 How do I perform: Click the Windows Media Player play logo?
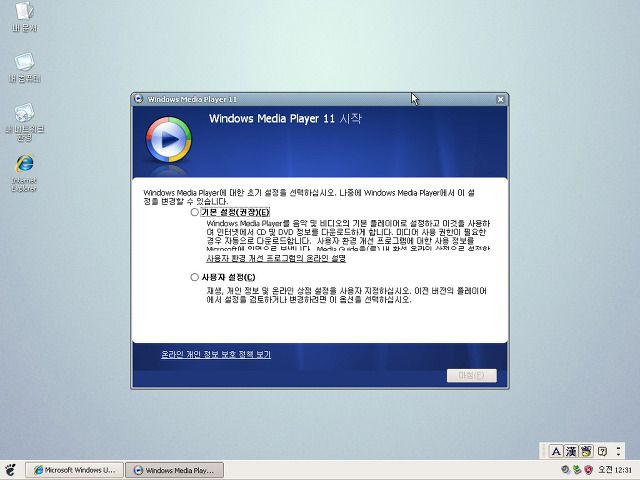tap(169, 140)
